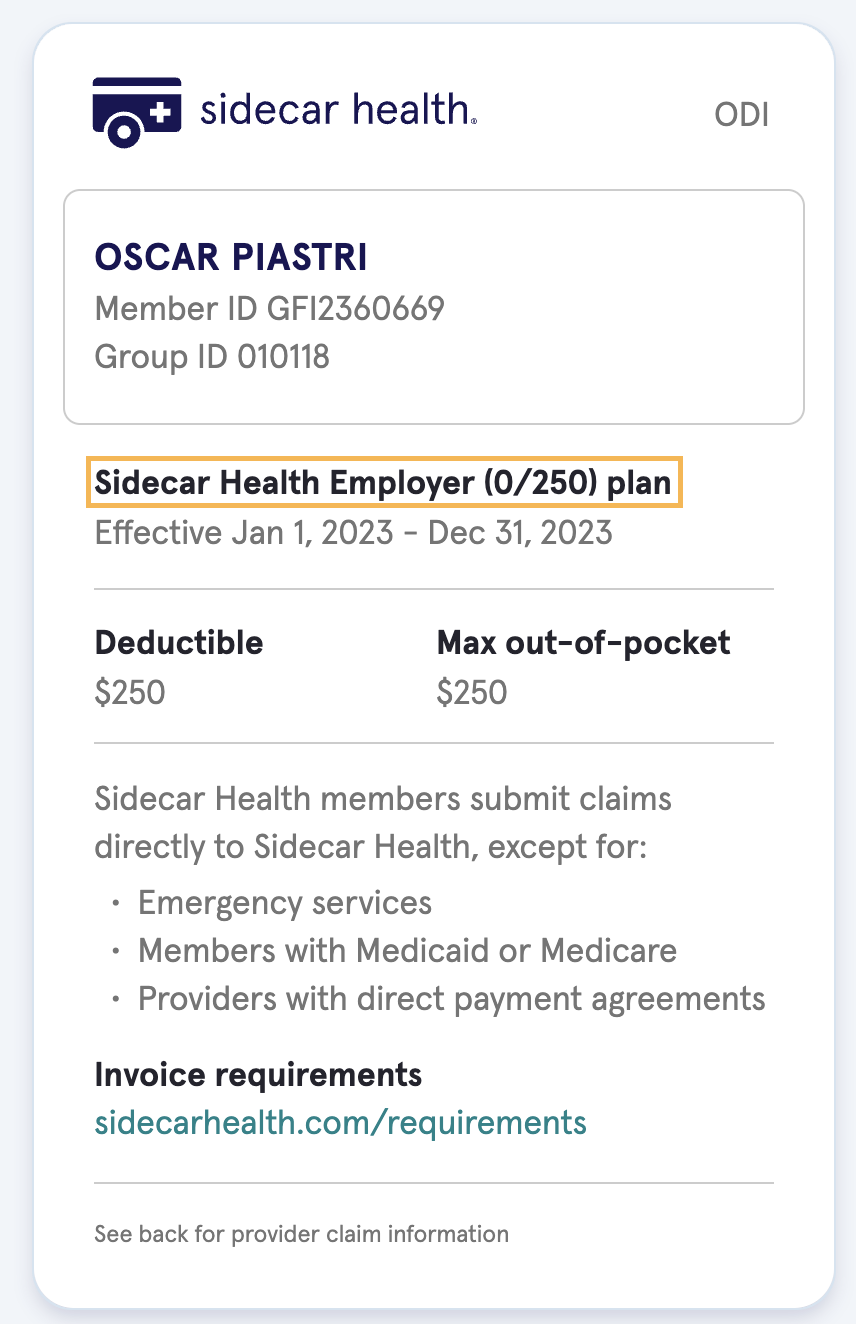Viewport: 856px width, 1324px height.
Task: Click the Max out-of-pocket heading
Action: point(584,642)
